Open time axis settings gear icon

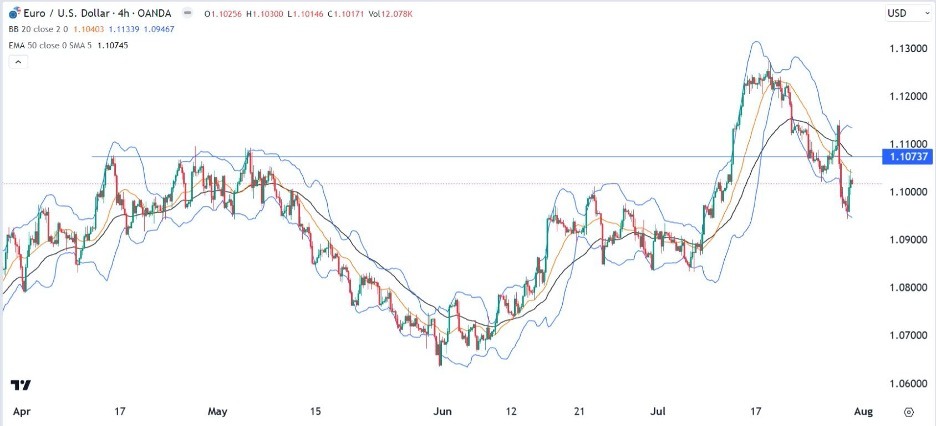909,411
